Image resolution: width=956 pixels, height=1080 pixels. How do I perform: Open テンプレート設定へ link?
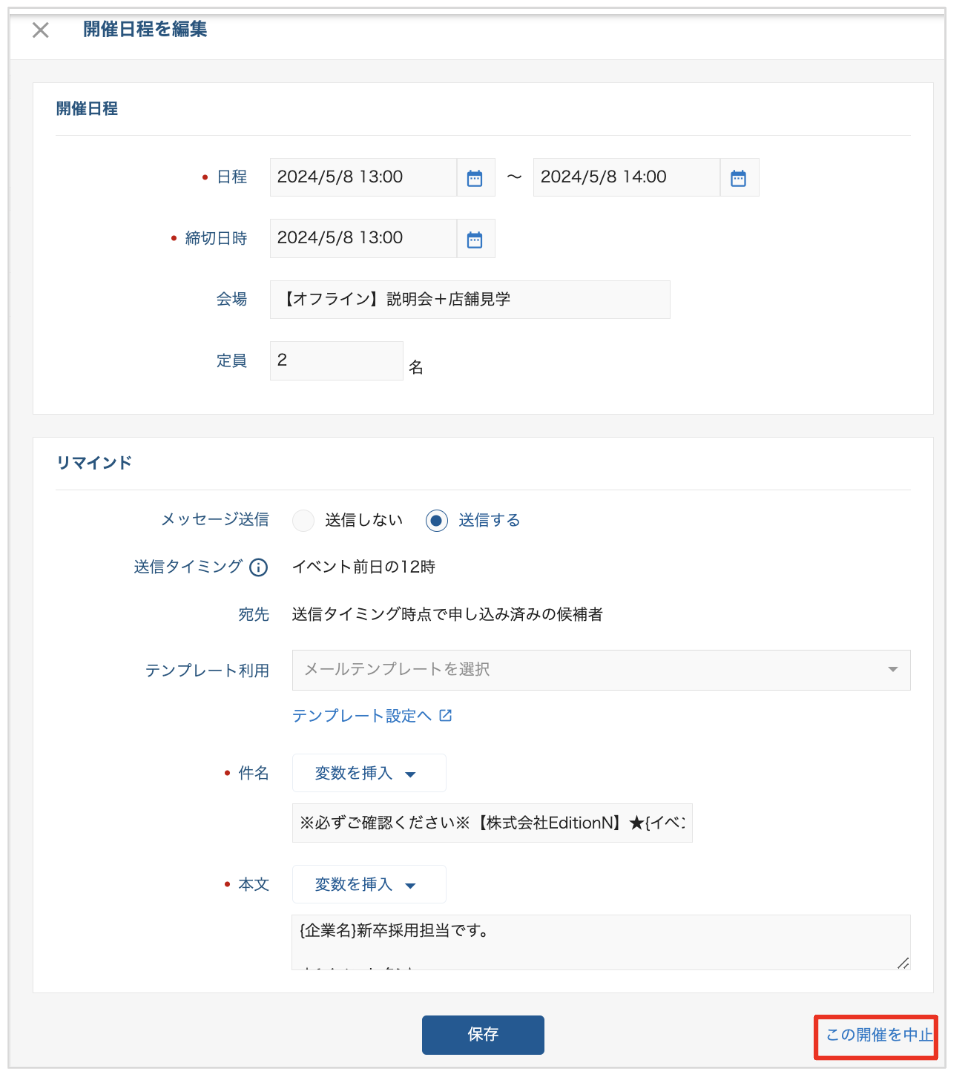coord(362,716)
